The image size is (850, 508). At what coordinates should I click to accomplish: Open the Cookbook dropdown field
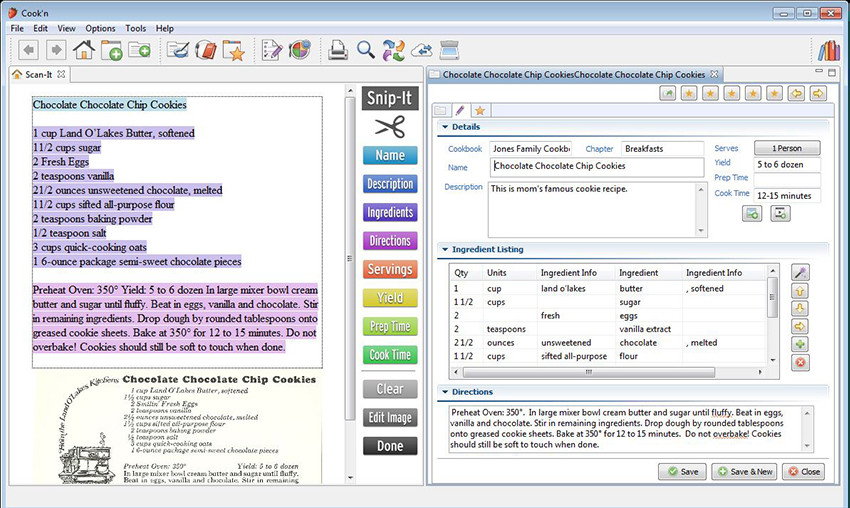point(531,149)
